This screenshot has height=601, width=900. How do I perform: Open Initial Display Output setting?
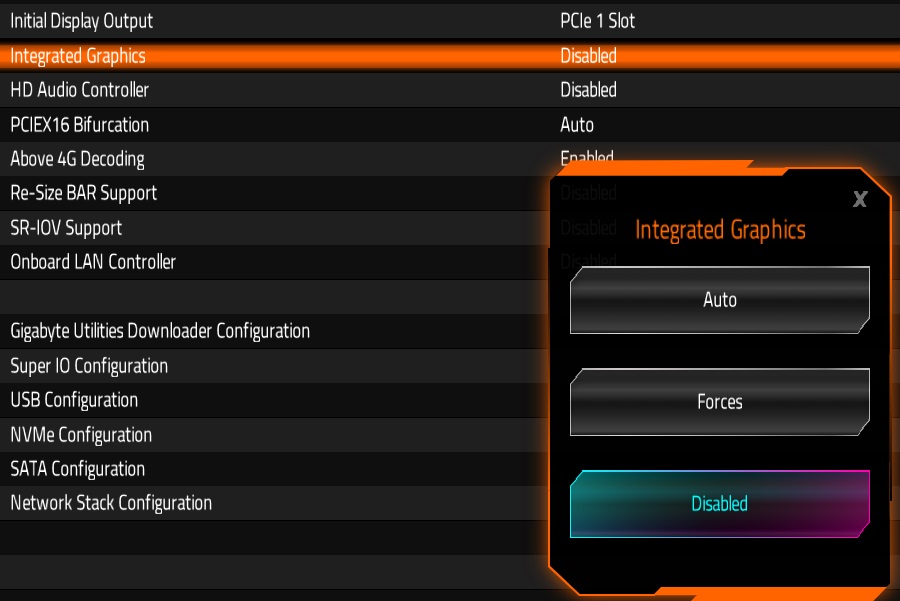(82, 21)
